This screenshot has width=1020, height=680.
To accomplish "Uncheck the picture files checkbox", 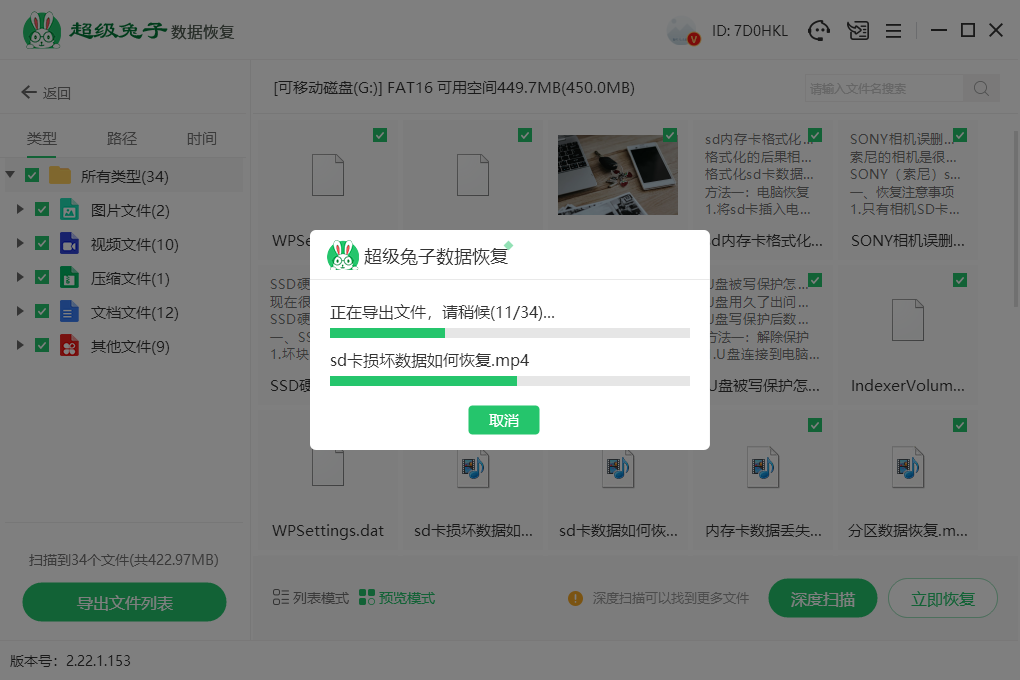I will click(42, 210).
